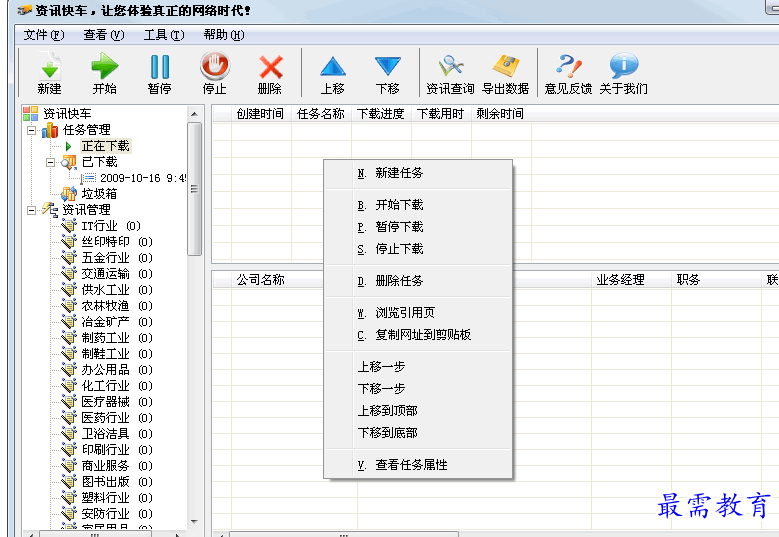Collapse the 资讯管理 tree node
This screenshot has width=779, height=537.
(x=32, y=210)
